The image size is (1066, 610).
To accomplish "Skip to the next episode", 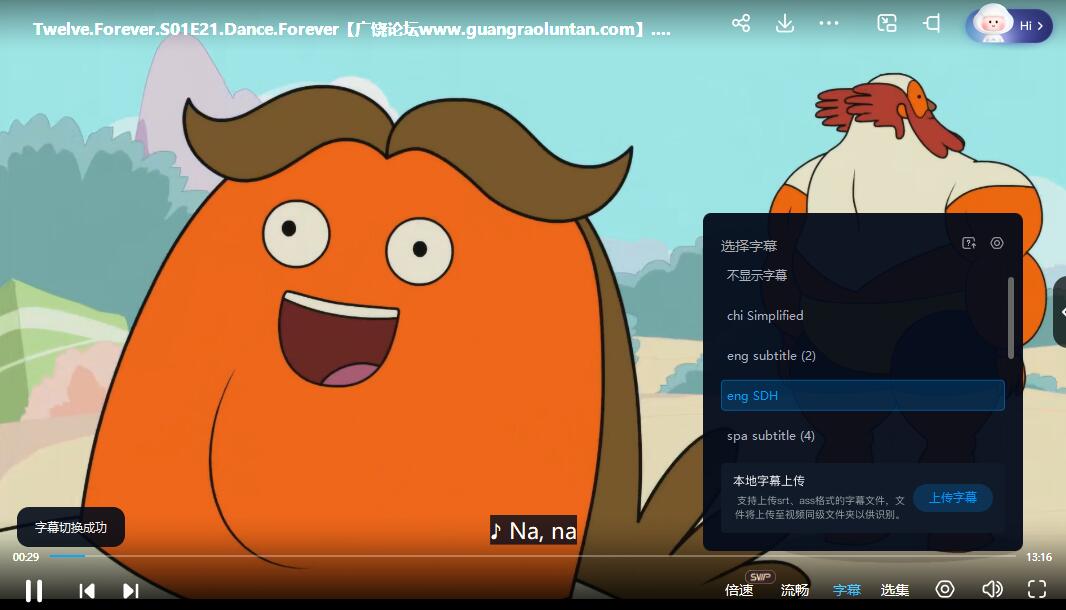I will tap(131, 591).
